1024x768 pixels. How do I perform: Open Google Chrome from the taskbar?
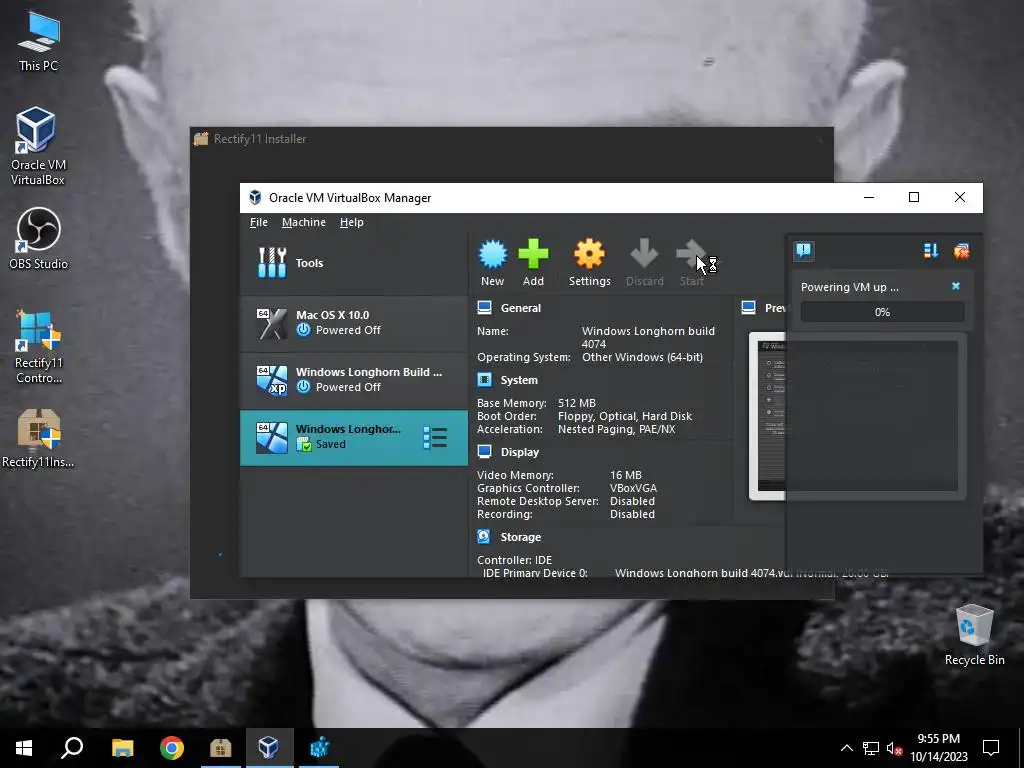point(172,748)
